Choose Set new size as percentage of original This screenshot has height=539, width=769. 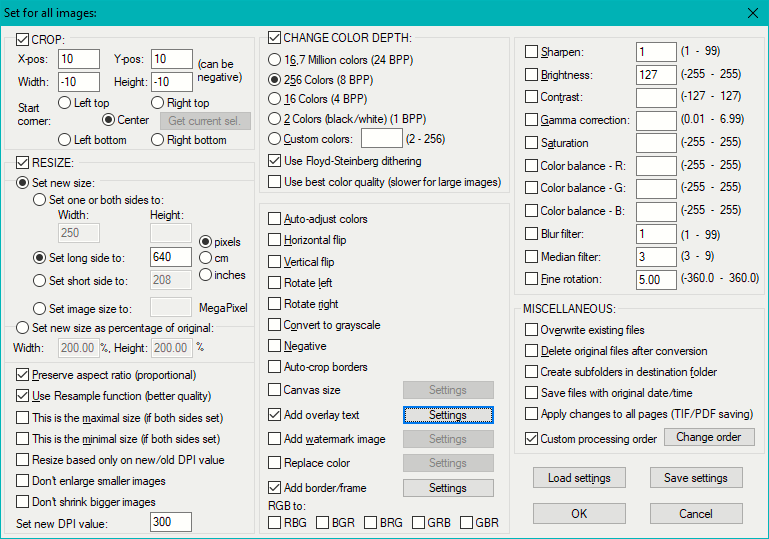coord(23,328)
